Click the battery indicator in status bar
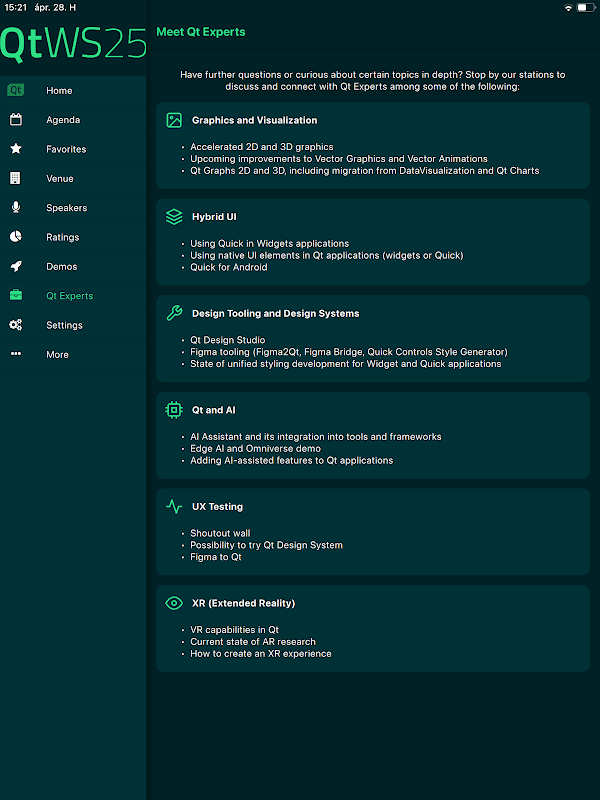 click(x=585, y=8)
